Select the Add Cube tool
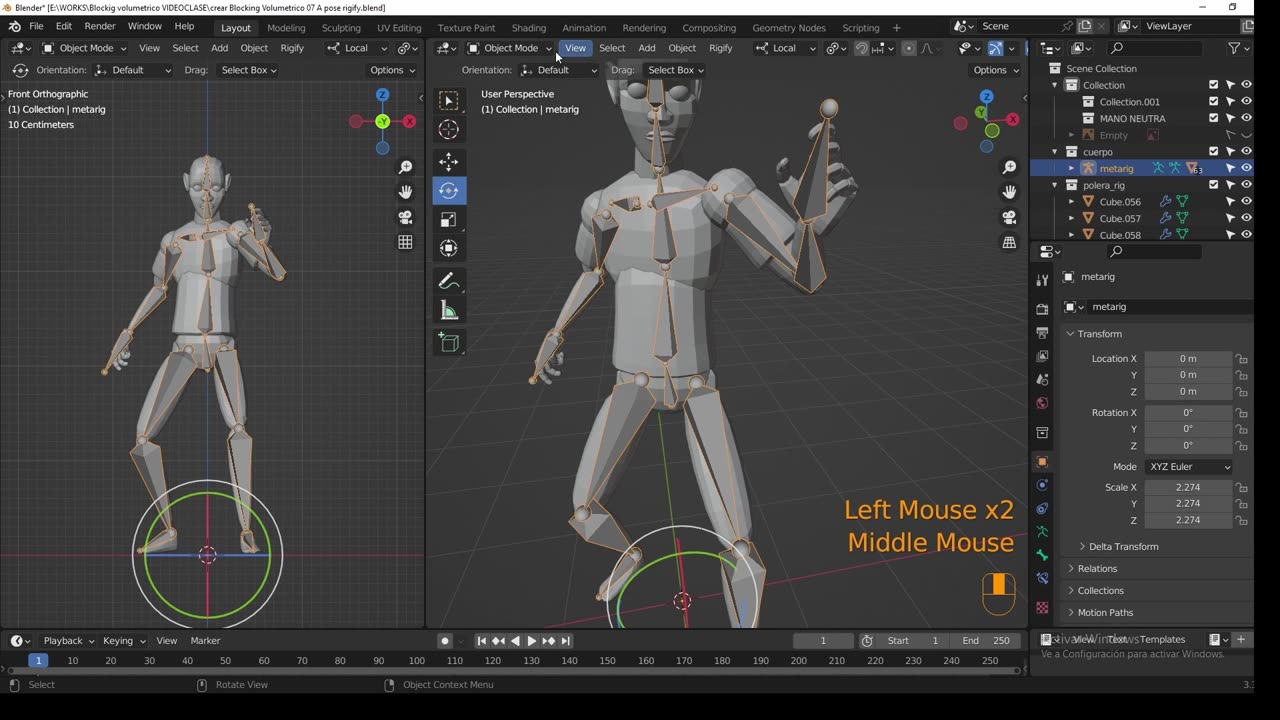1280x720 pixels. (x=449, y=344)
